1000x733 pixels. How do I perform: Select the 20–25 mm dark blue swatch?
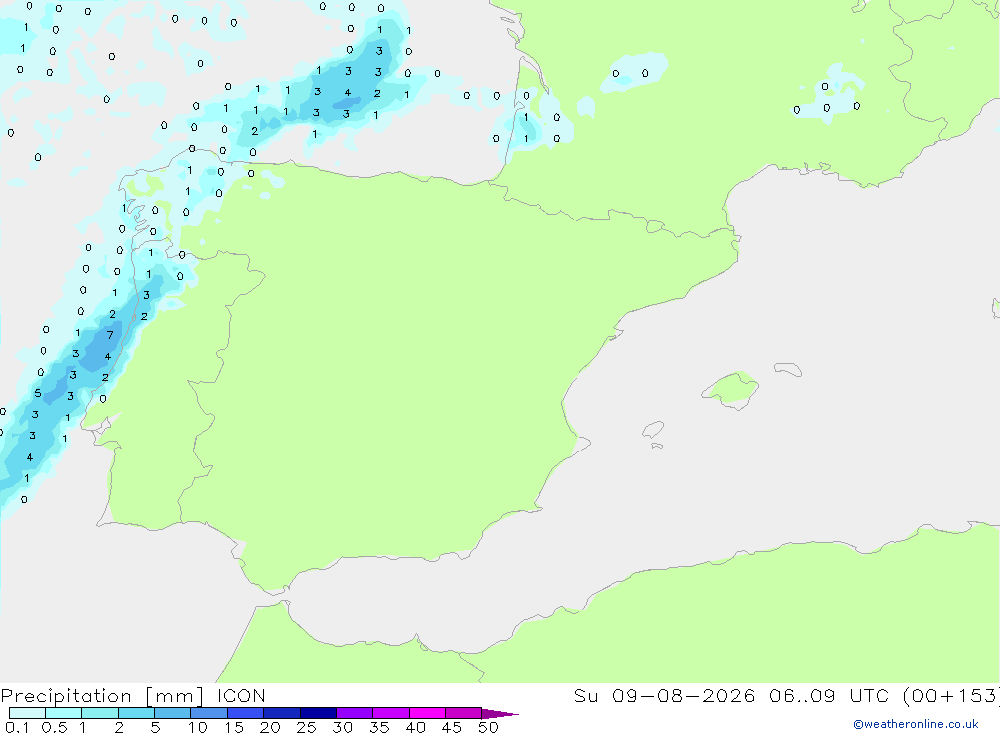[x=282, y=713]
